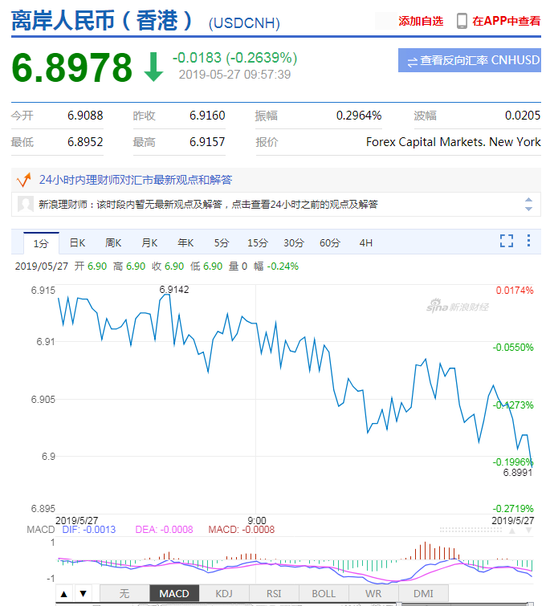Select the KDJ indicator
This screenshot has height=606, width=550.
(224, 593)
